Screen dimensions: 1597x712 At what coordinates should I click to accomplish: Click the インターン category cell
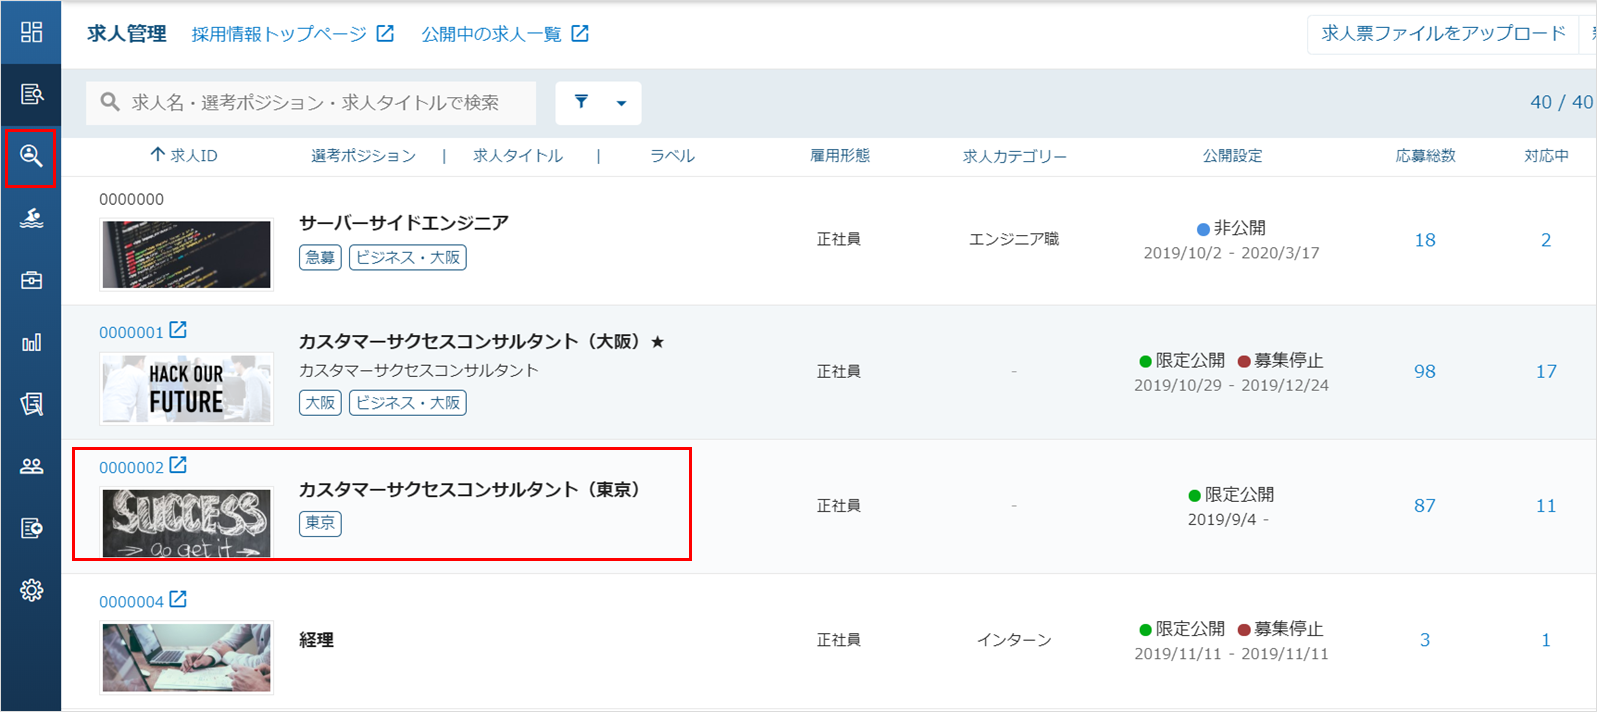pos(1014,640)
